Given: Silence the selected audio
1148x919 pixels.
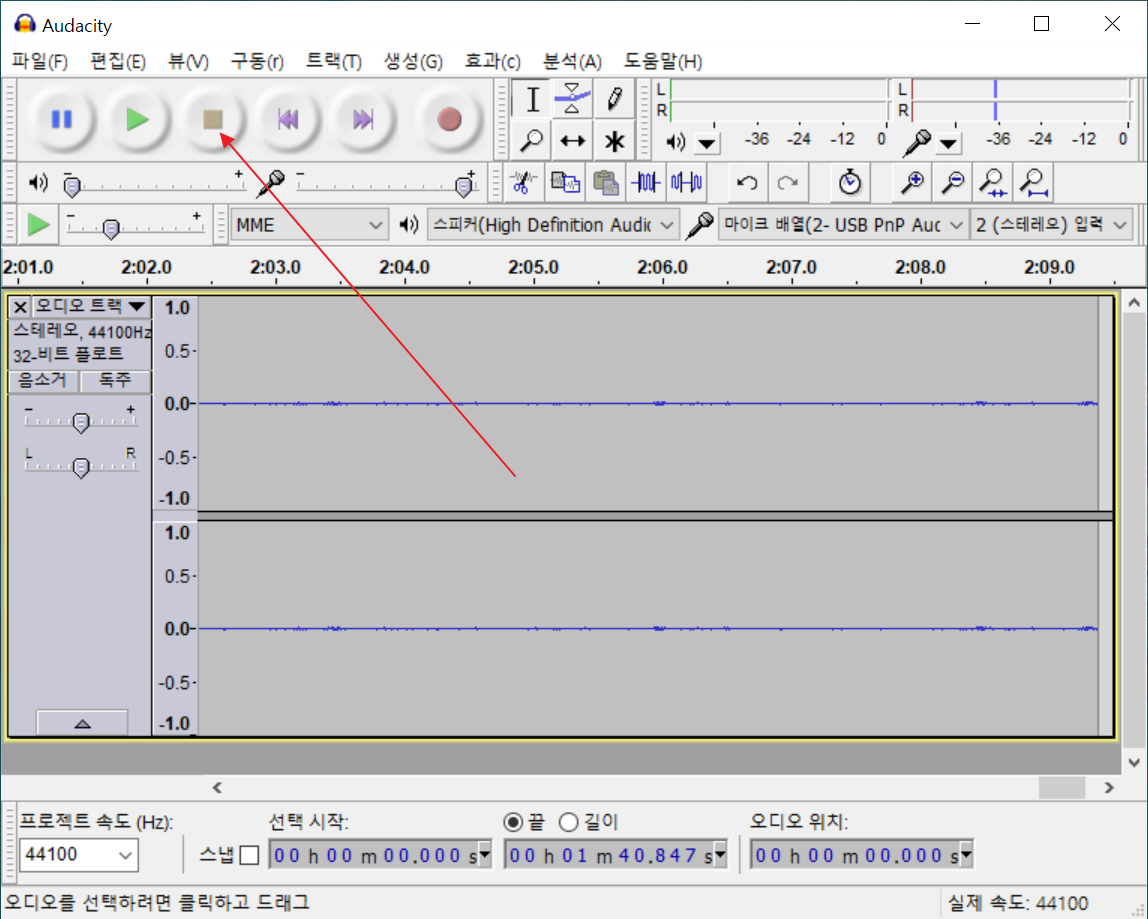Looking at the screenshot, I should 687,182.
